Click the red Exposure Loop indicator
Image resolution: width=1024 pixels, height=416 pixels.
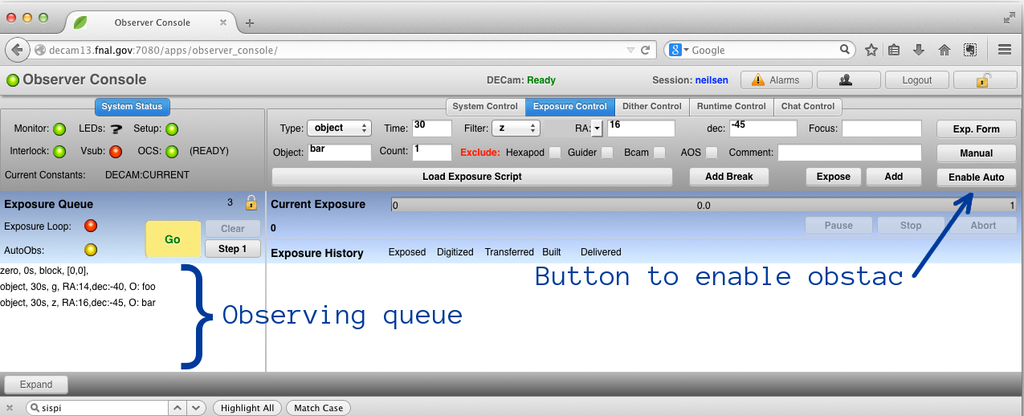(x=91, y=226)
